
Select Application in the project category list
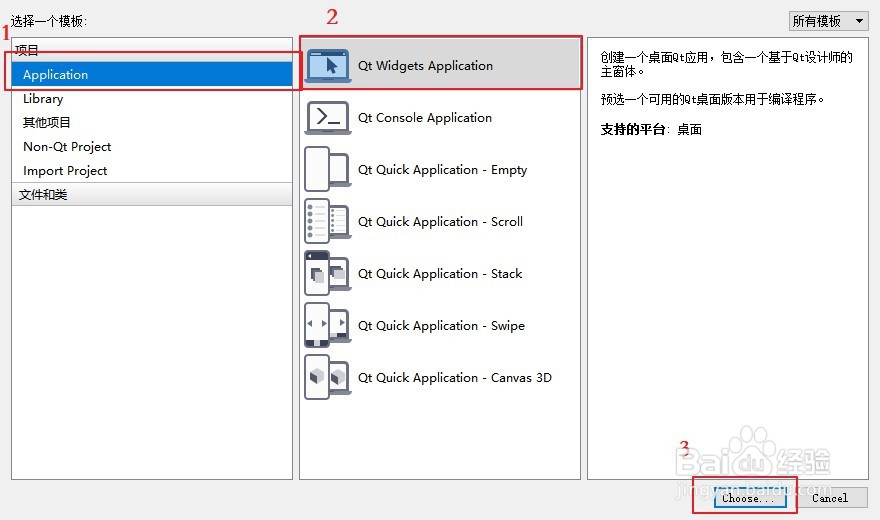coord(152,75)
